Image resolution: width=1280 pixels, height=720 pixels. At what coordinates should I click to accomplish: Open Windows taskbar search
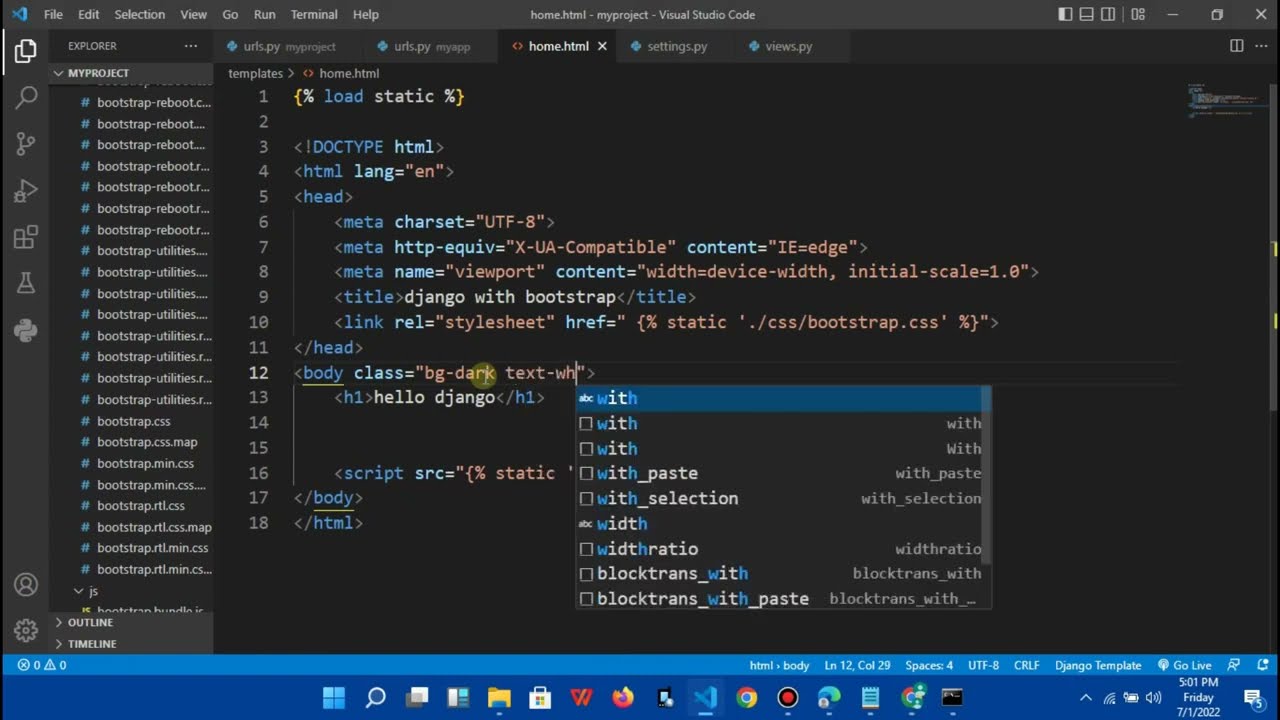[x=376, y=697]
